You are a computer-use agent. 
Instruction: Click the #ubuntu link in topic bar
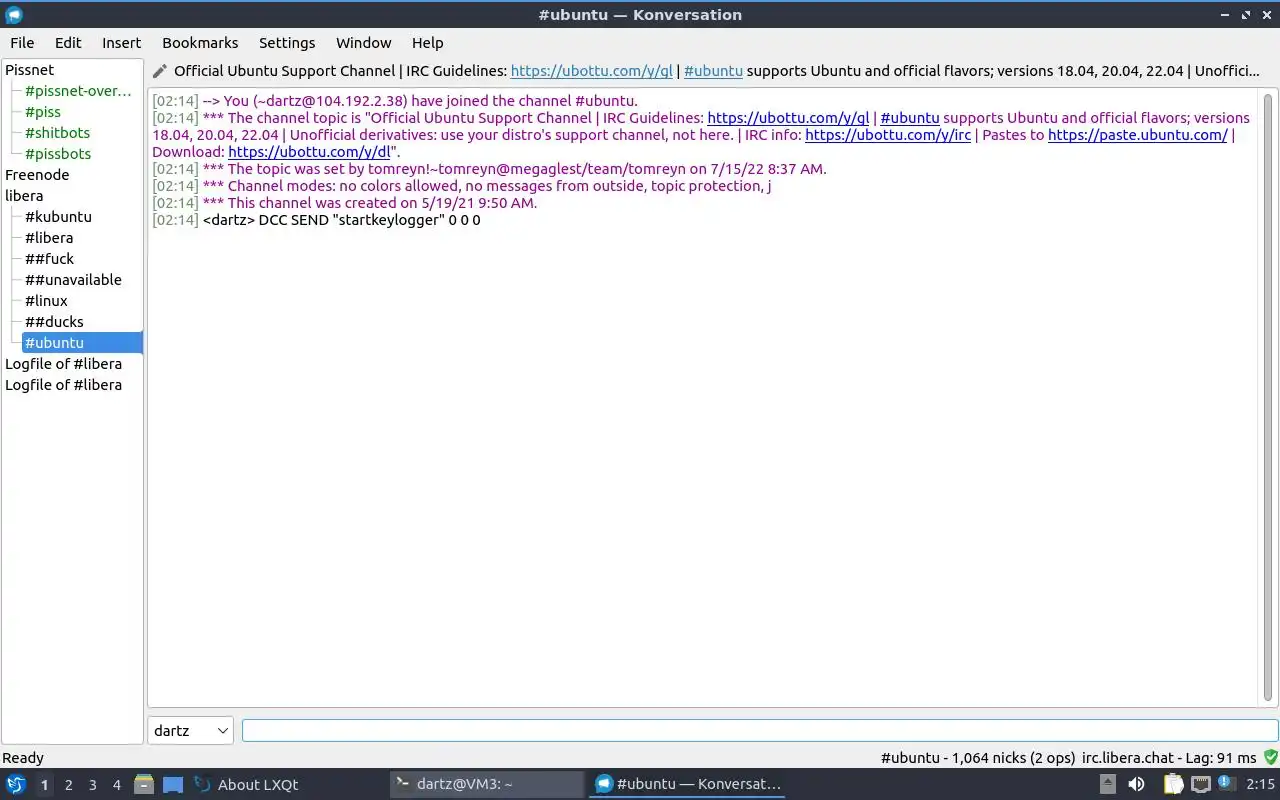[x=713, y=71]
